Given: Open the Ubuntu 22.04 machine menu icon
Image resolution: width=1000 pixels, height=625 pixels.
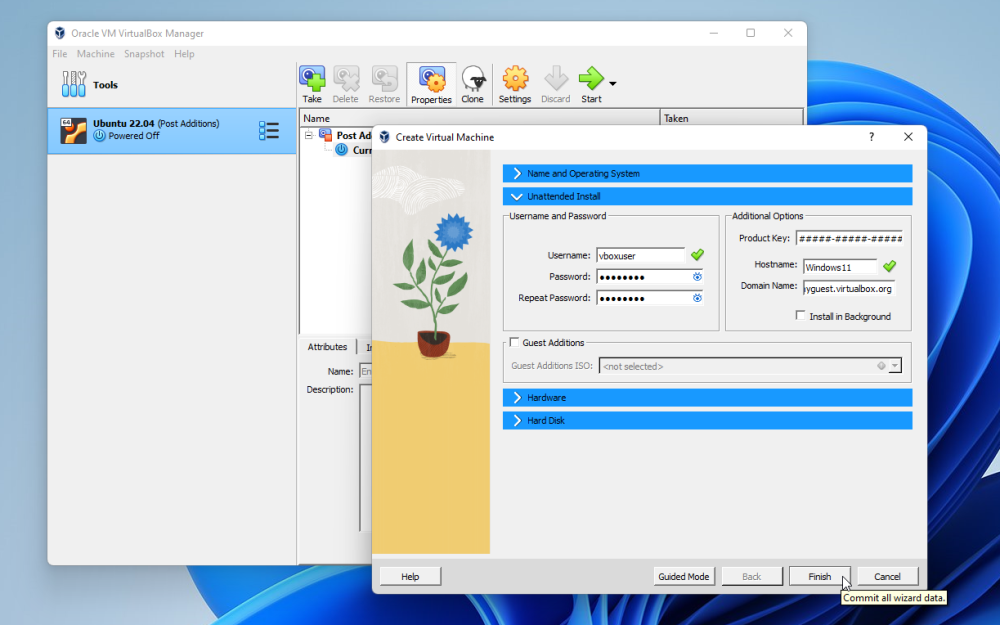Looking at the screenshot, I should tap(269, 131).
